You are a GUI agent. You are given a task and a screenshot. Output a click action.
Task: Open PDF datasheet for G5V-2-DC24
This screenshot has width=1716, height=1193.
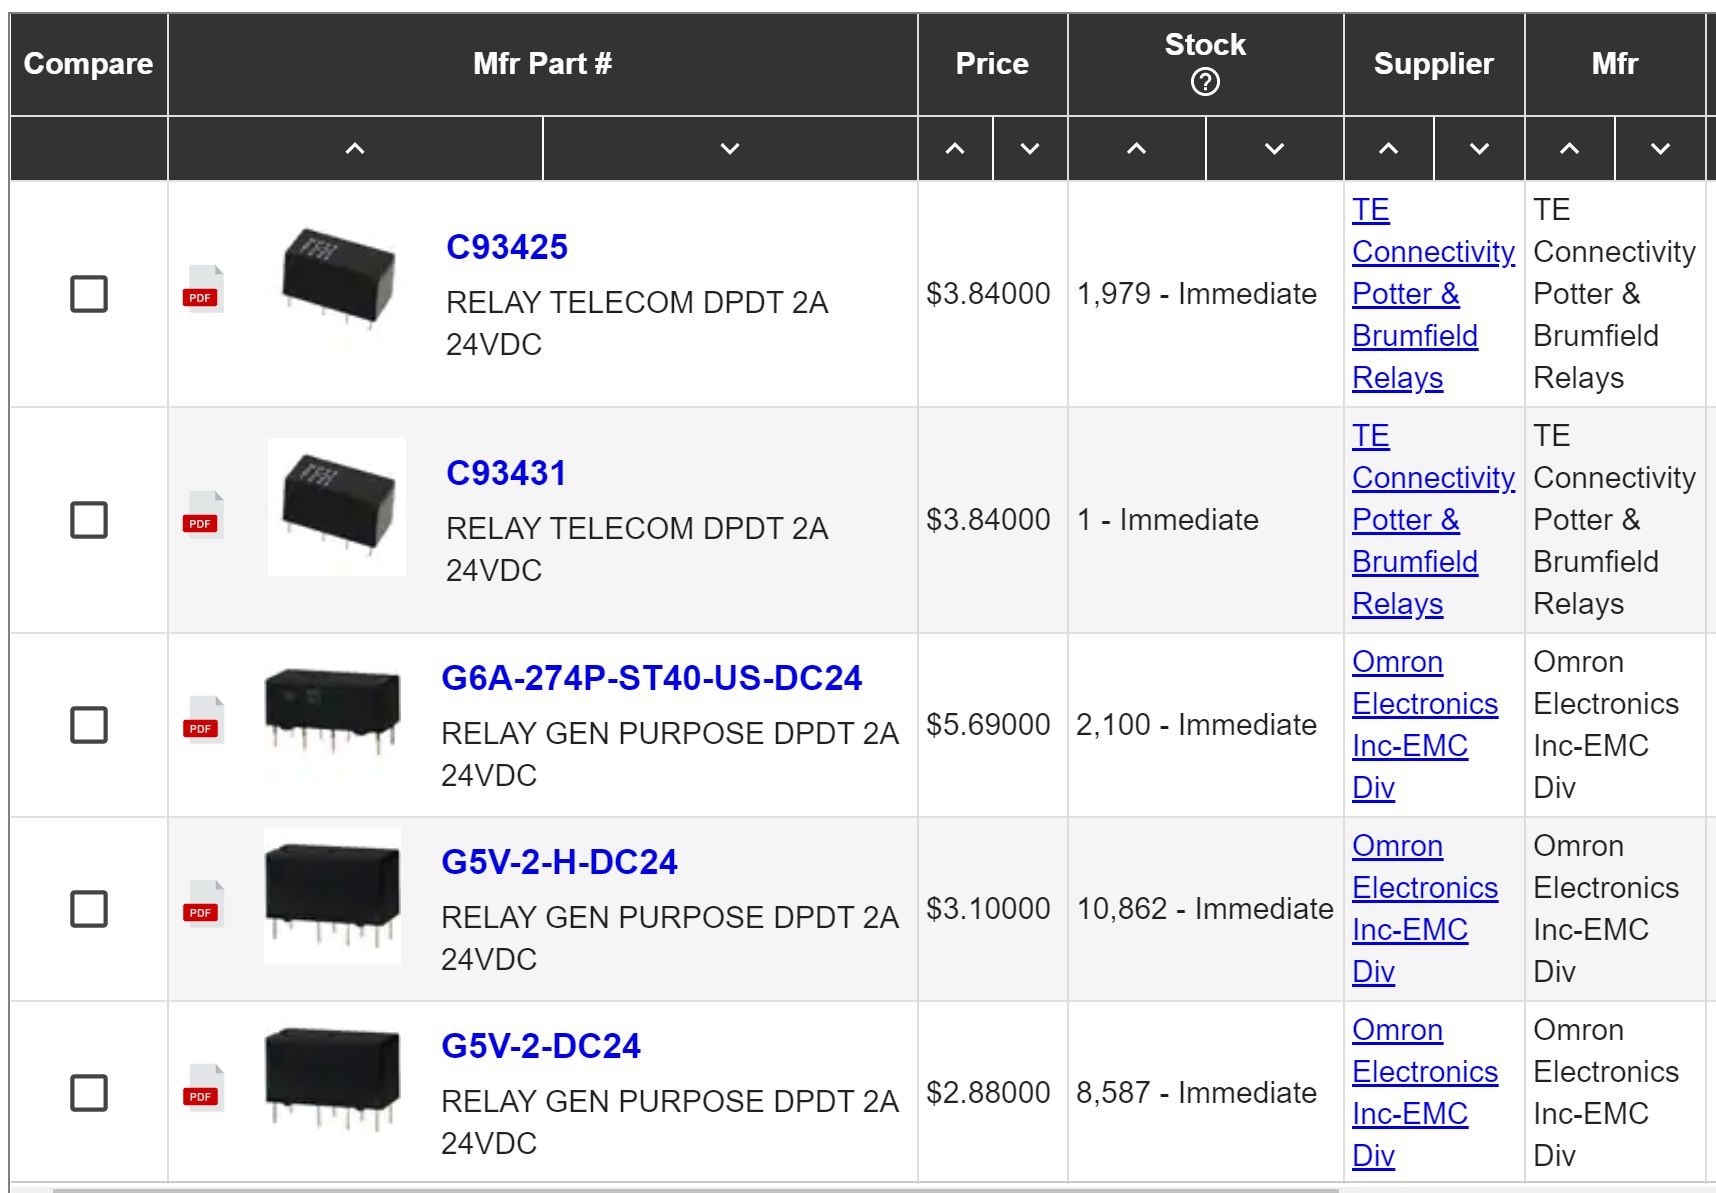pos(203,1089)
